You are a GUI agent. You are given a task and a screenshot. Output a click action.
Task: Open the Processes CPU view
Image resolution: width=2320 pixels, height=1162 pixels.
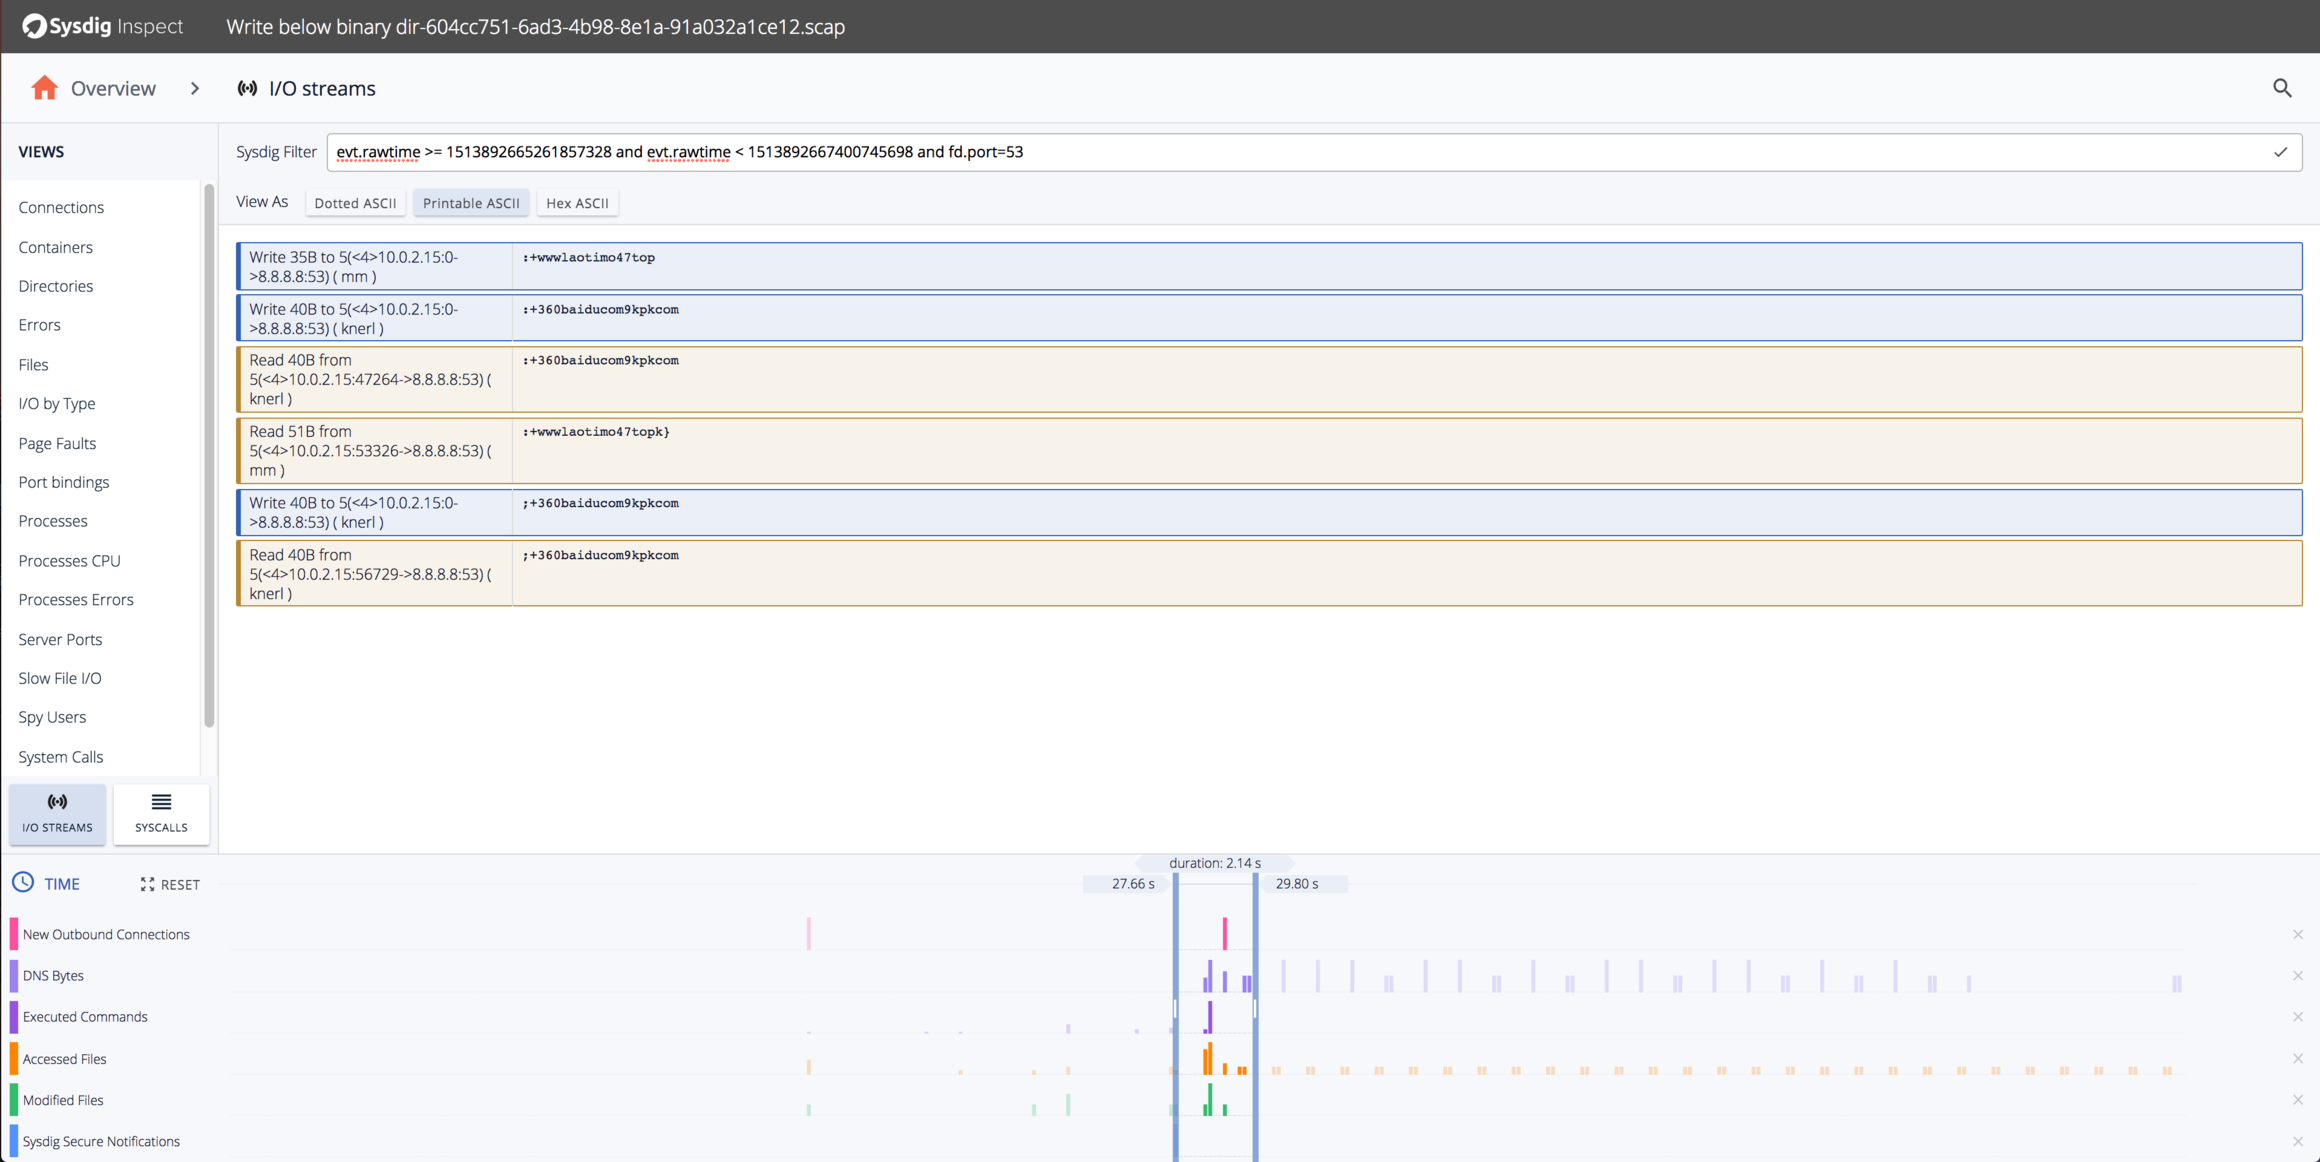click(x=69, y=561)
